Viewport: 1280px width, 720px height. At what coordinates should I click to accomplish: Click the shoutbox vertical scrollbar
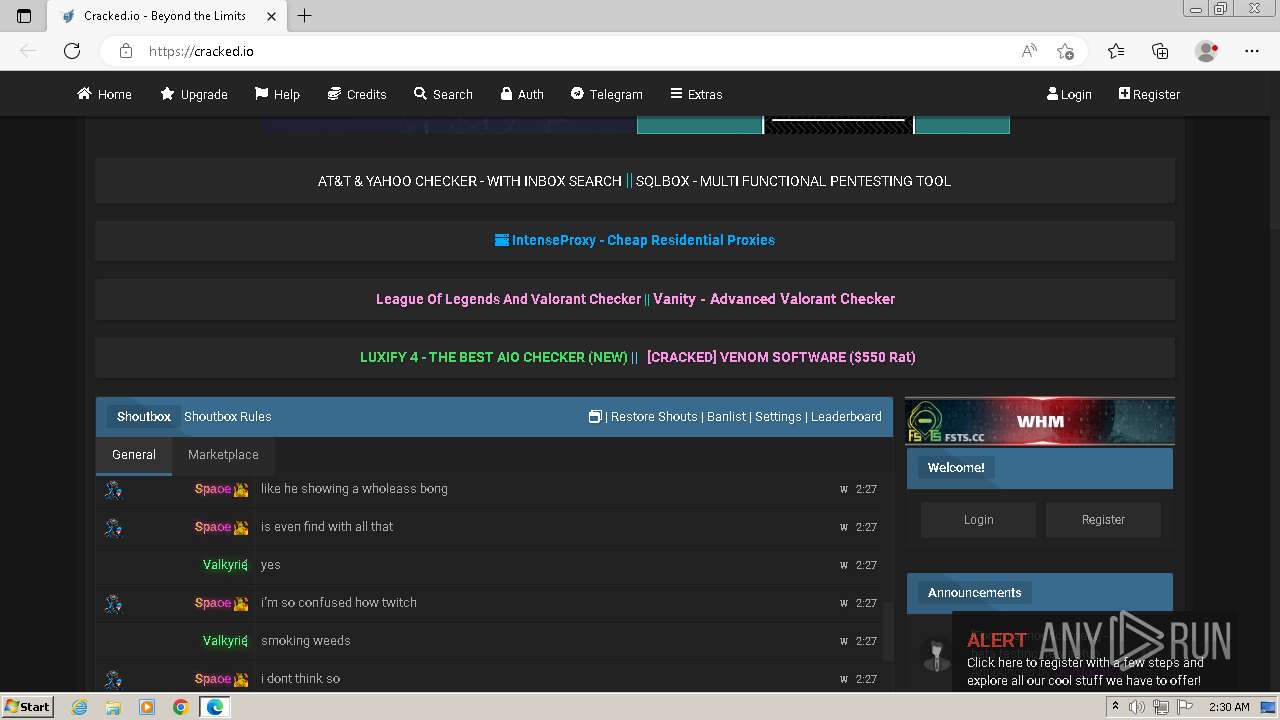tap(887, 631)
